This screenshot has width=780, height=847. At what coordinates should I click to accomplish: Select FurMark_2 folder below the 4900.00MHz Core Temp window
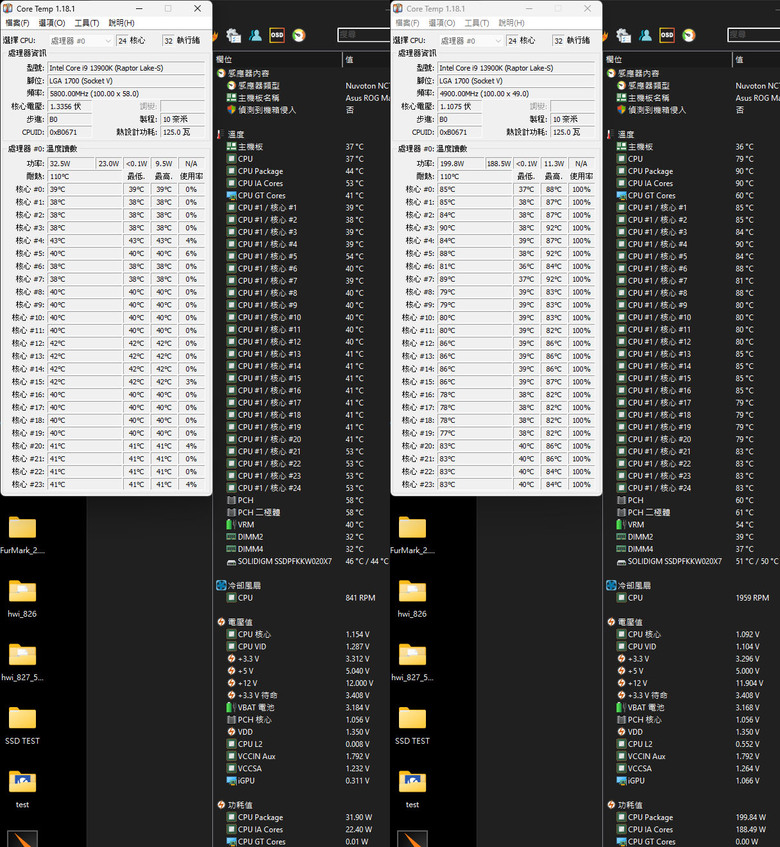[412, 535]
